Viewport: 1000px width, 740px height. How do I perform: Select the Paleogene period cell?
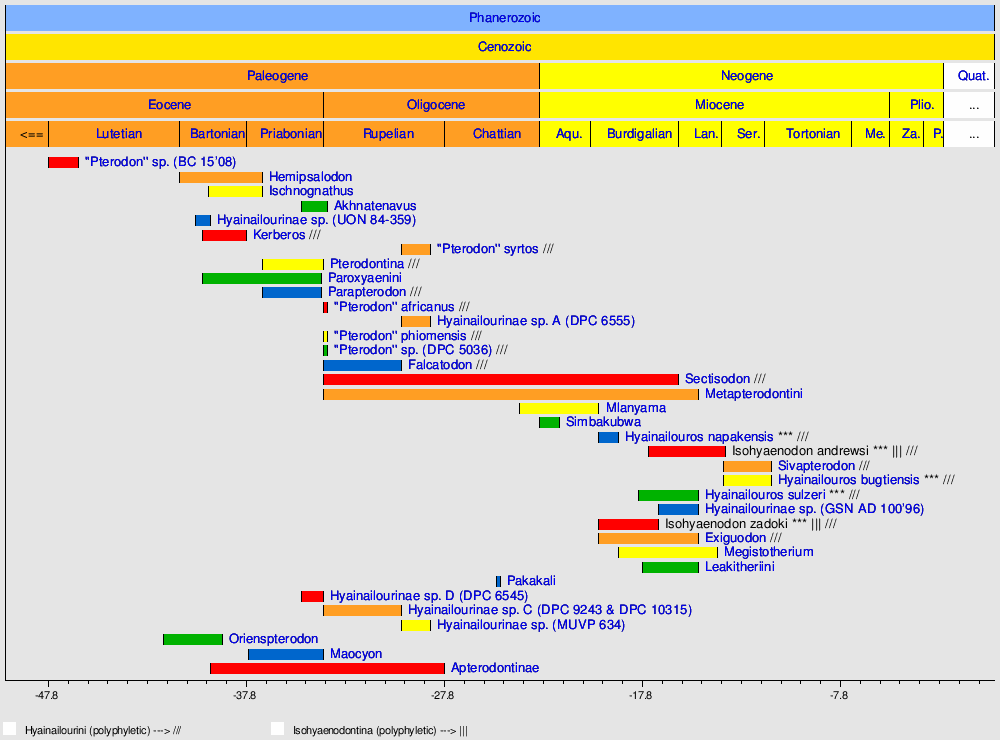(x=277, y=76)
